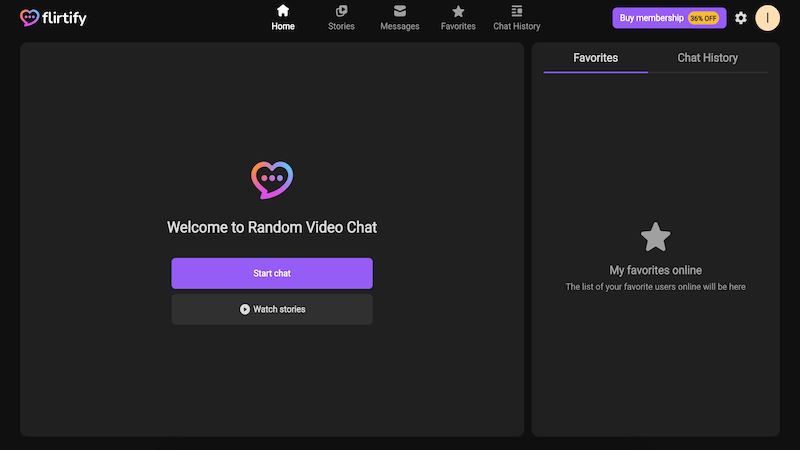Open Stories using the top nav icon

(341, 11)
